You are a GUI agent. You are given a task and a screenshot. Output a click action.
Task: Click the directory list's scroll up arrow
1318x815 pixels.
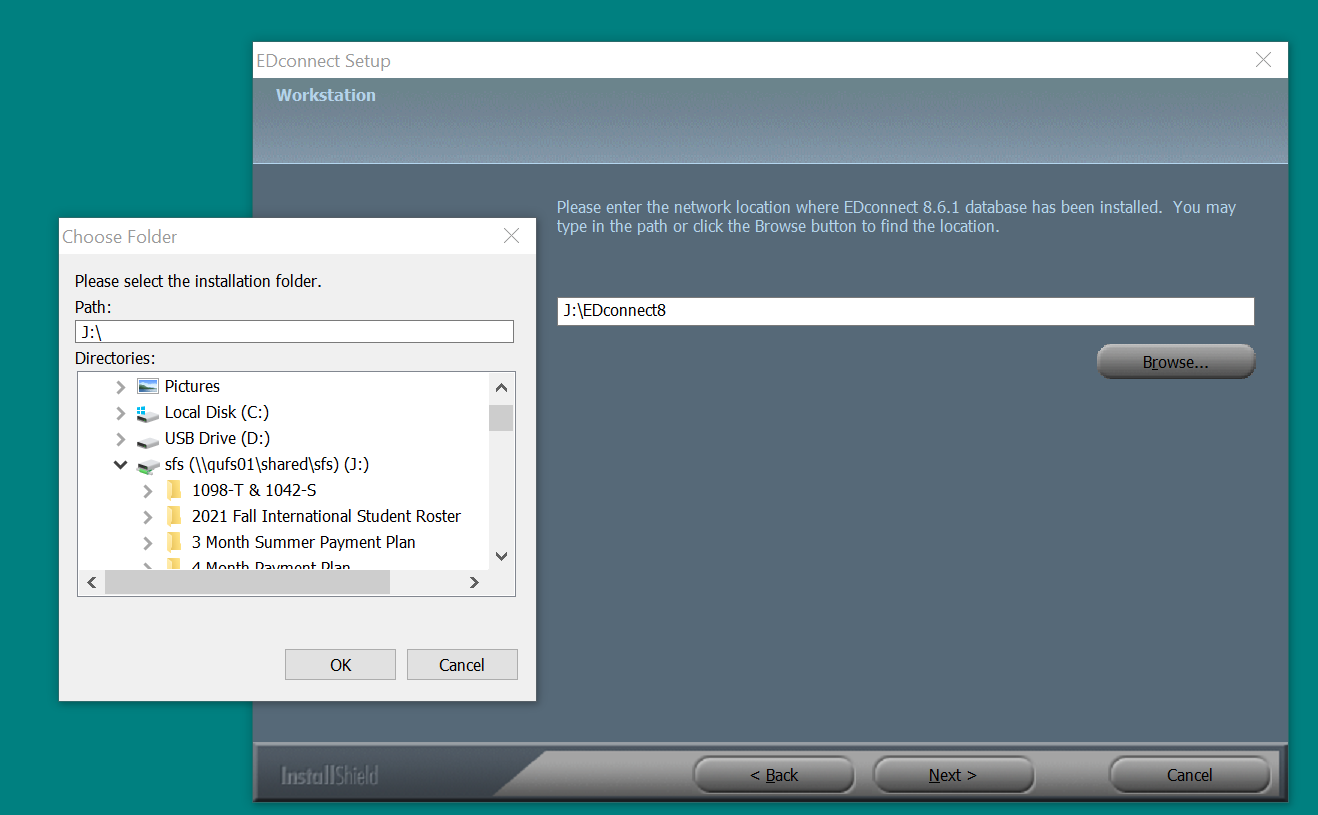coord(502,388)
